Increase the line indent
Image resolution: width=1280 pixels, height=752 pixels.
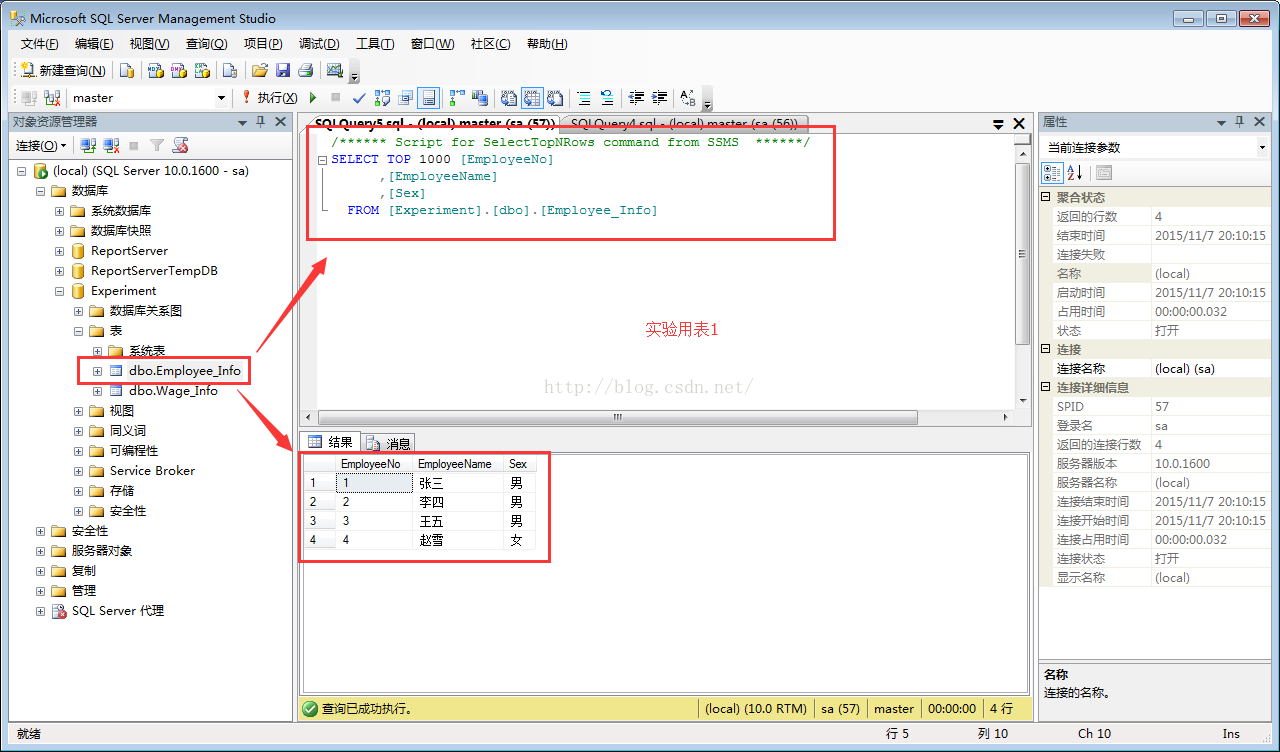tap(659, 98)
